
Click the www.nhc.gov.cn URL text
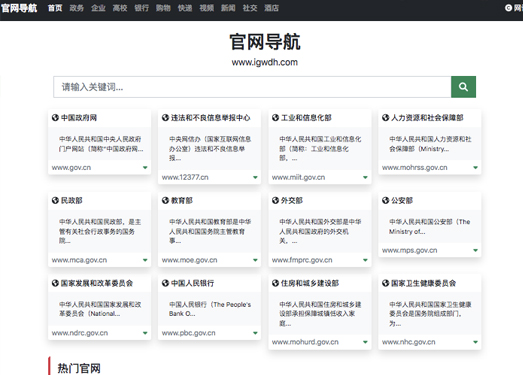[x=409, y=342]
